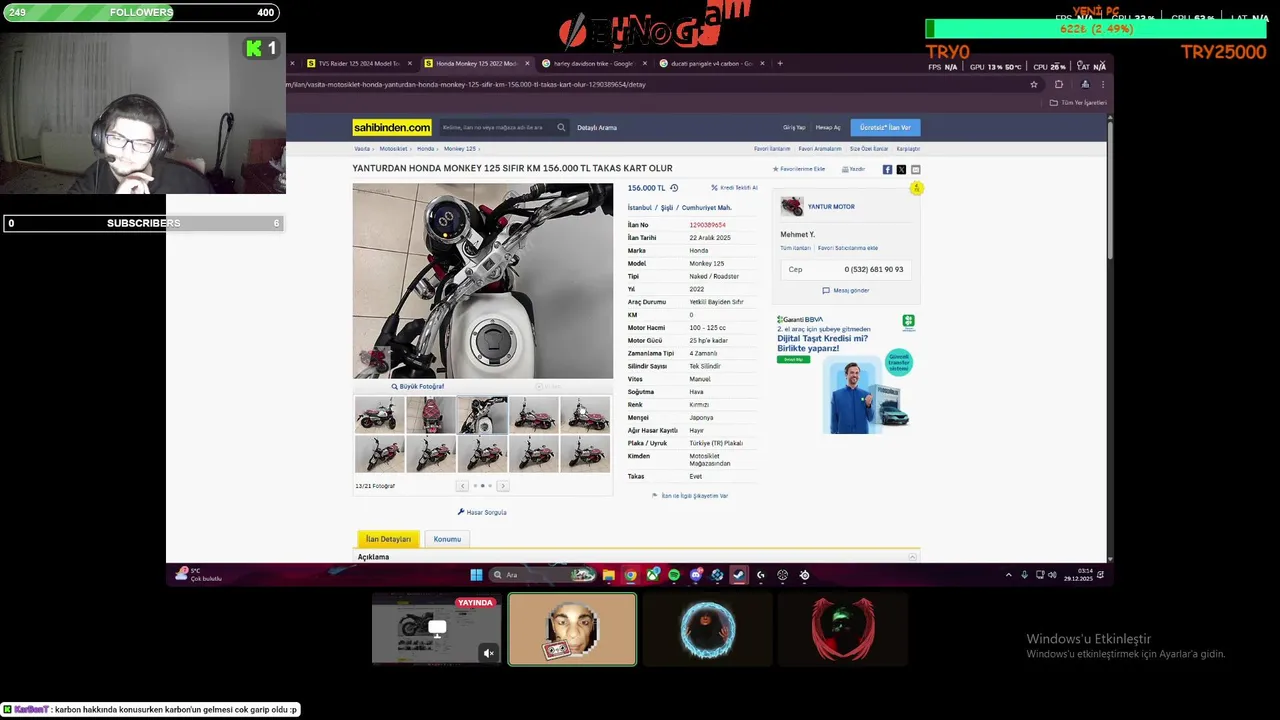Switch to Konumu tab
1280x720 pixels.
point(447,539)
